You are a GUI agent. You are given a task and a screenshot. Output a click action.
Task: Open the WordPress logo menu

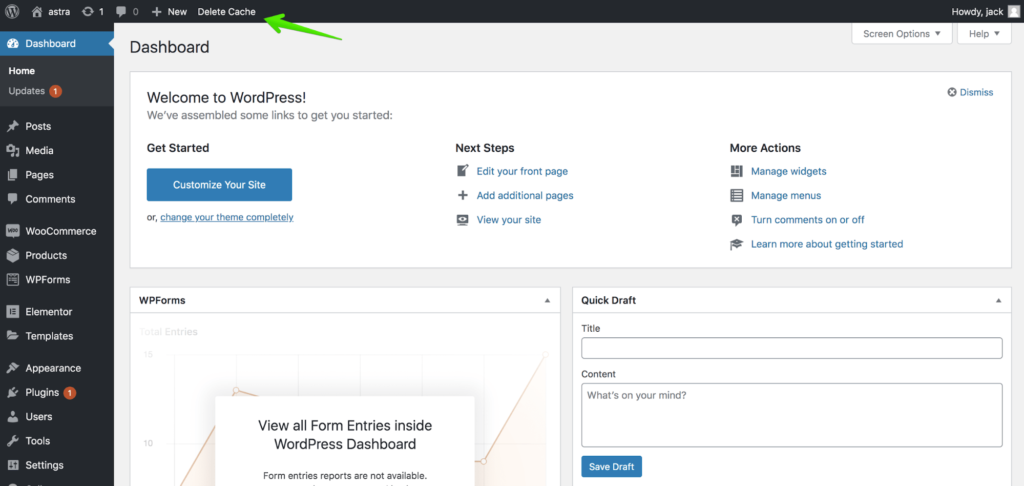12,11
